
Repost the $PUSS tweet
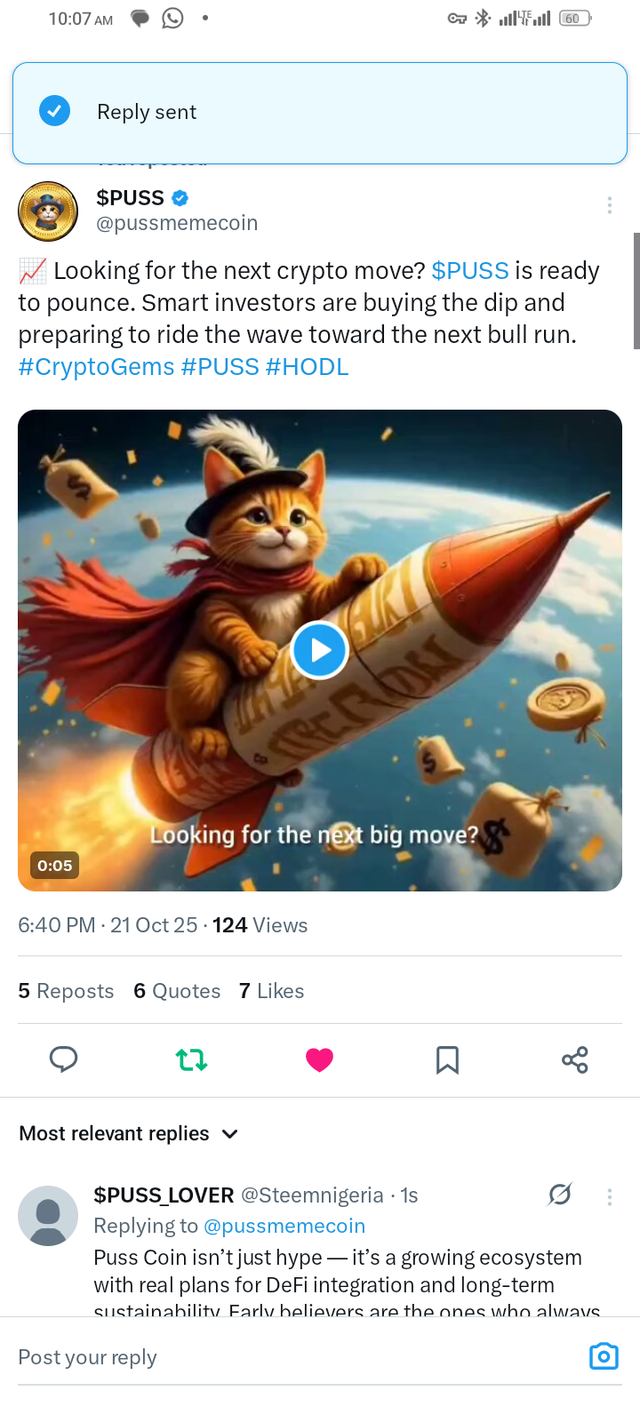pyautogui.click(x=191, y=1059)
